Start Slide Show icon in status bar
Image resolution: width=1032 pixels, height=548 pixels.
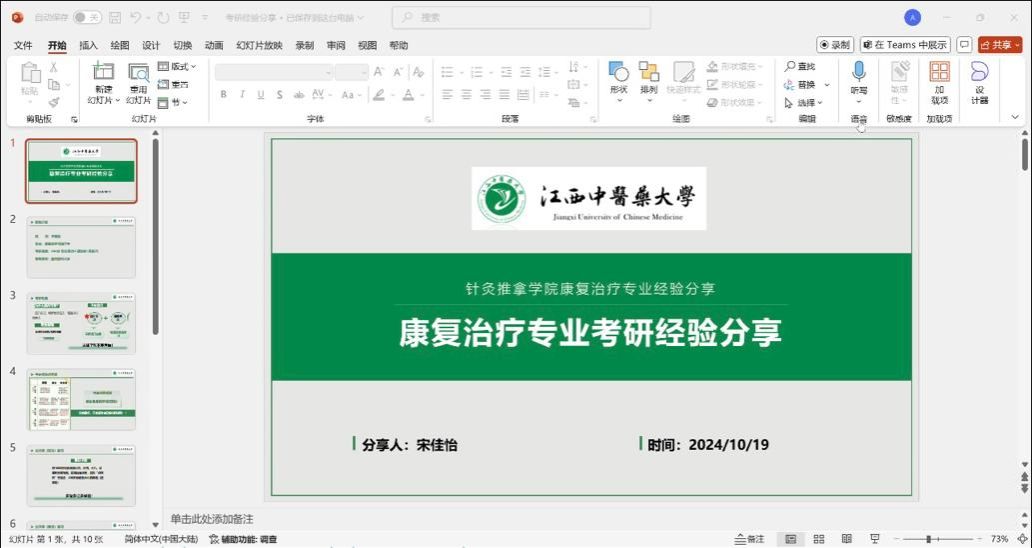(875, 539)
